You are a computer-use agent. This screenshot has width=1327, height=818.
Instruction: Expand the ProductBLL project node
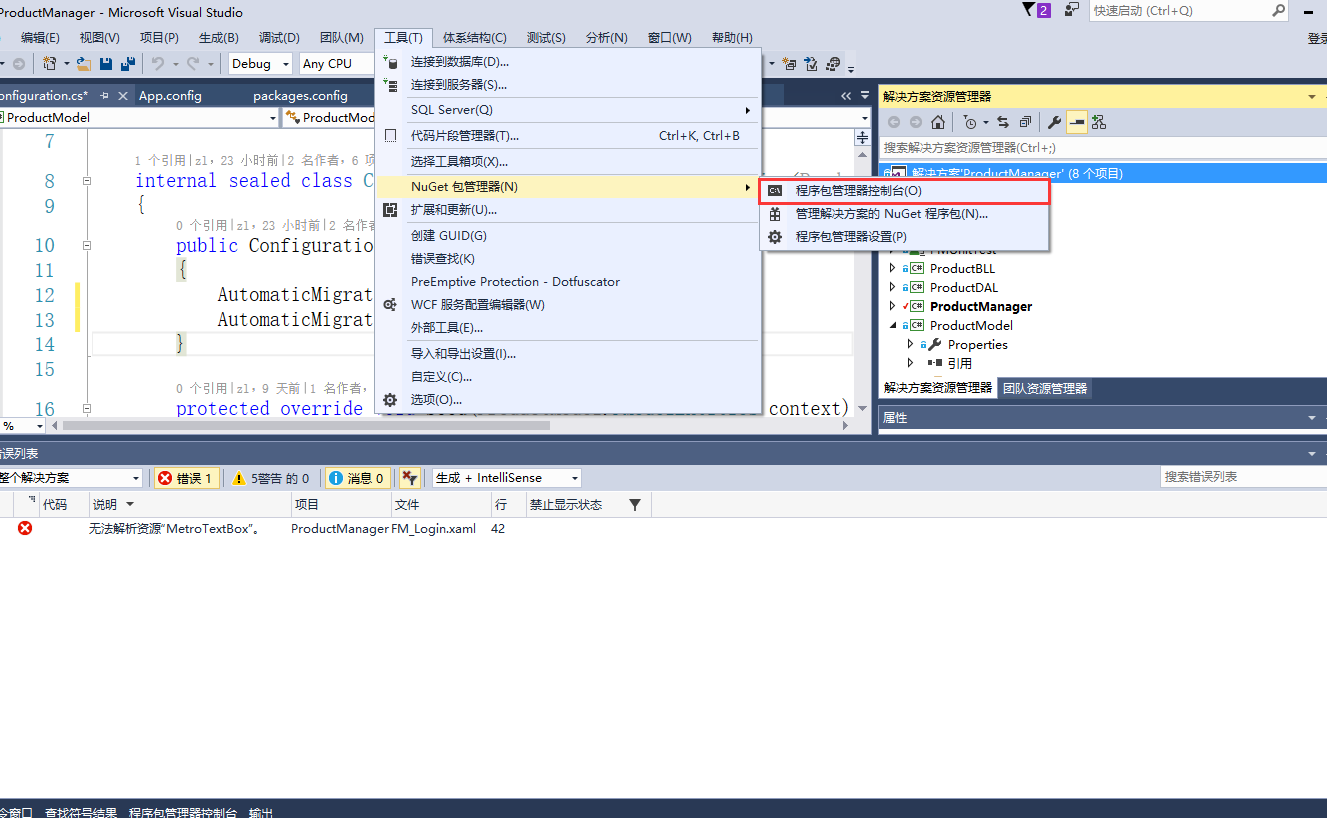pyautogui.click(x=892, y=268)
